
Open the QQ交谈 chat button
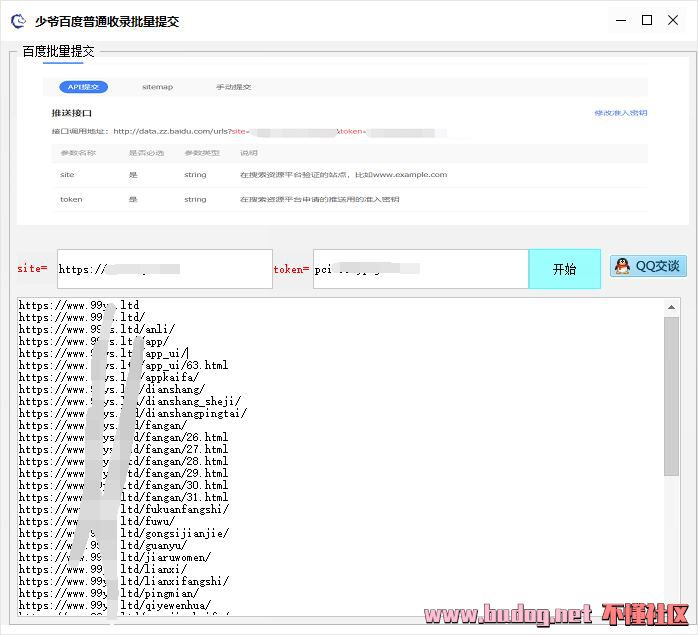[x=648, y=266]
